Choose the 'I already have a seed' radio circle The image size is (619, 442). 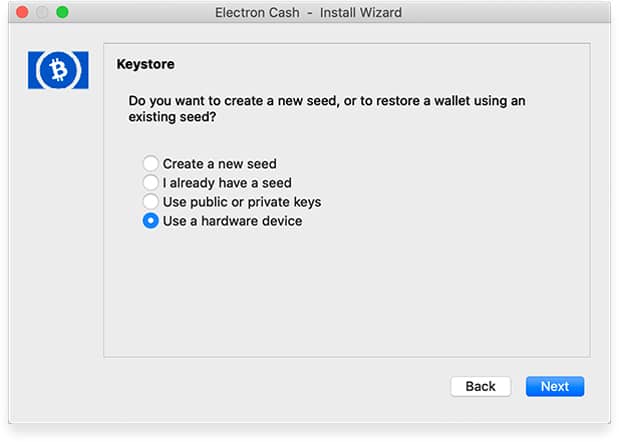tap(150, 182)
